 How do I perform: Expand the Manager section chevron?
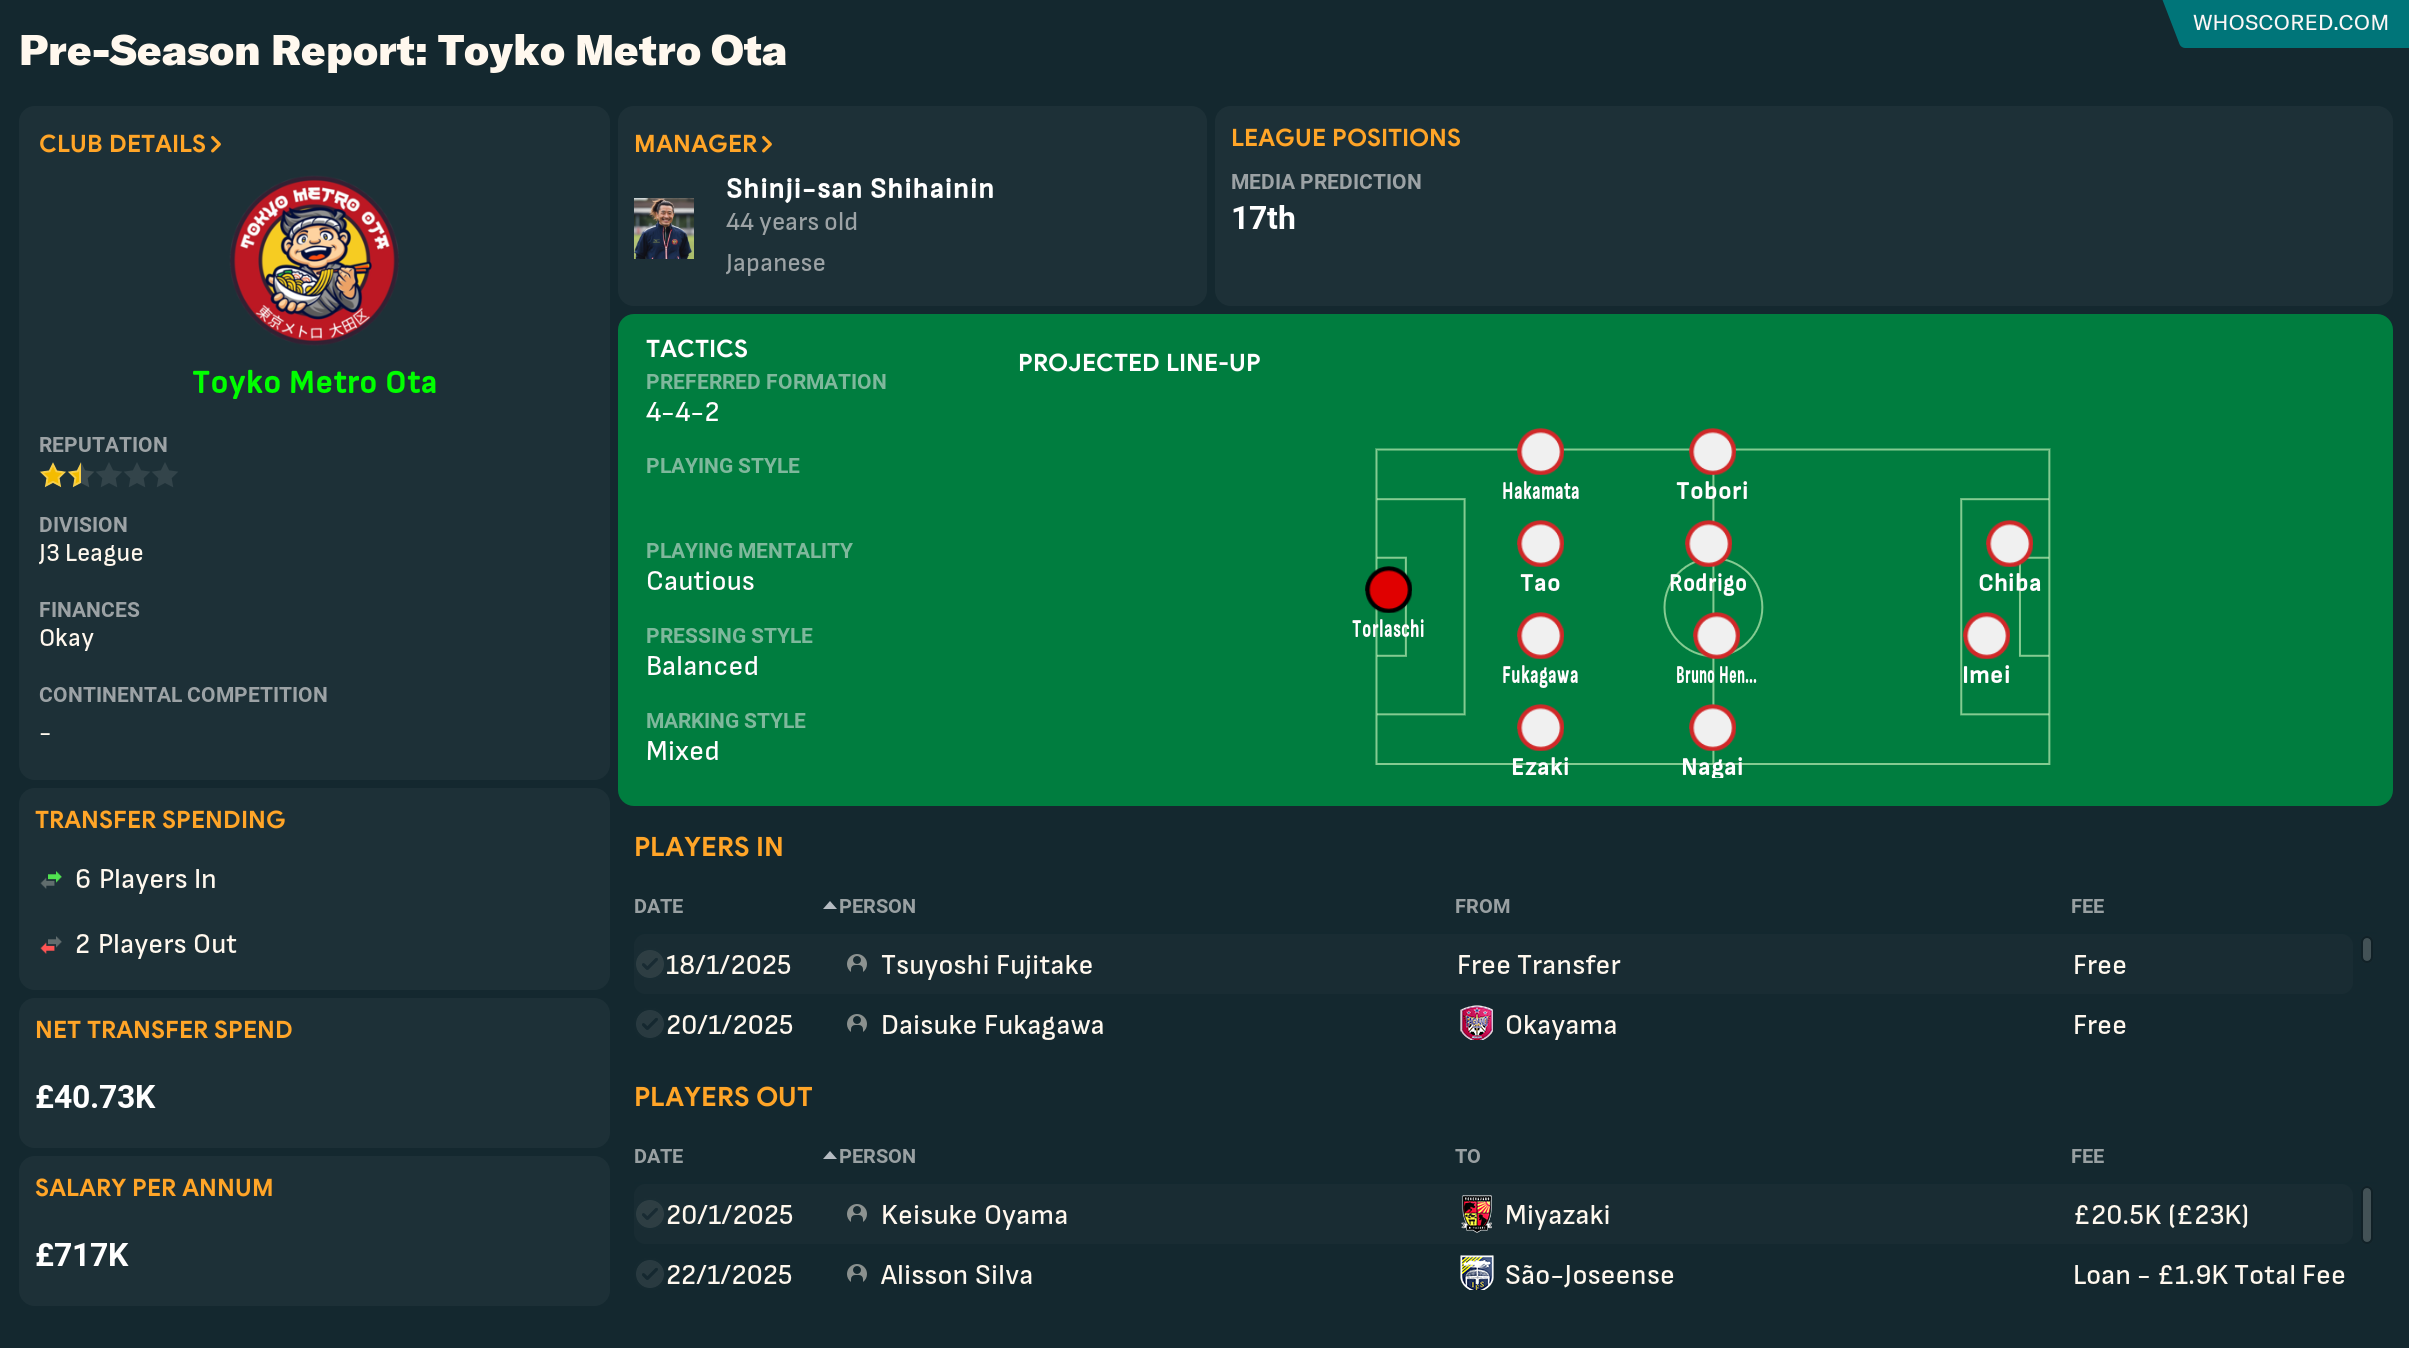point(766,144)
